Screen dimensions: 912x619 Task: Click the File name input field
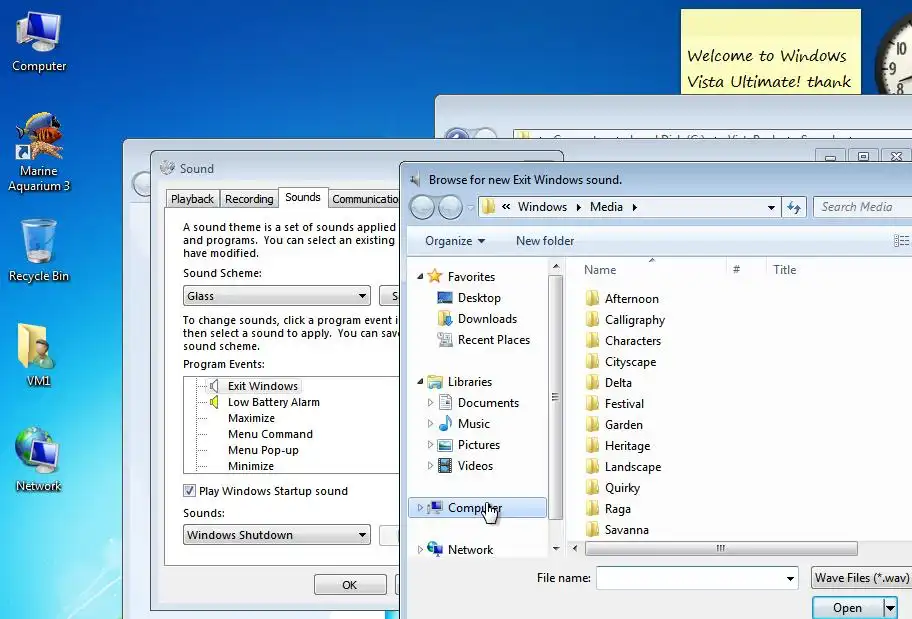coord(690,578)
